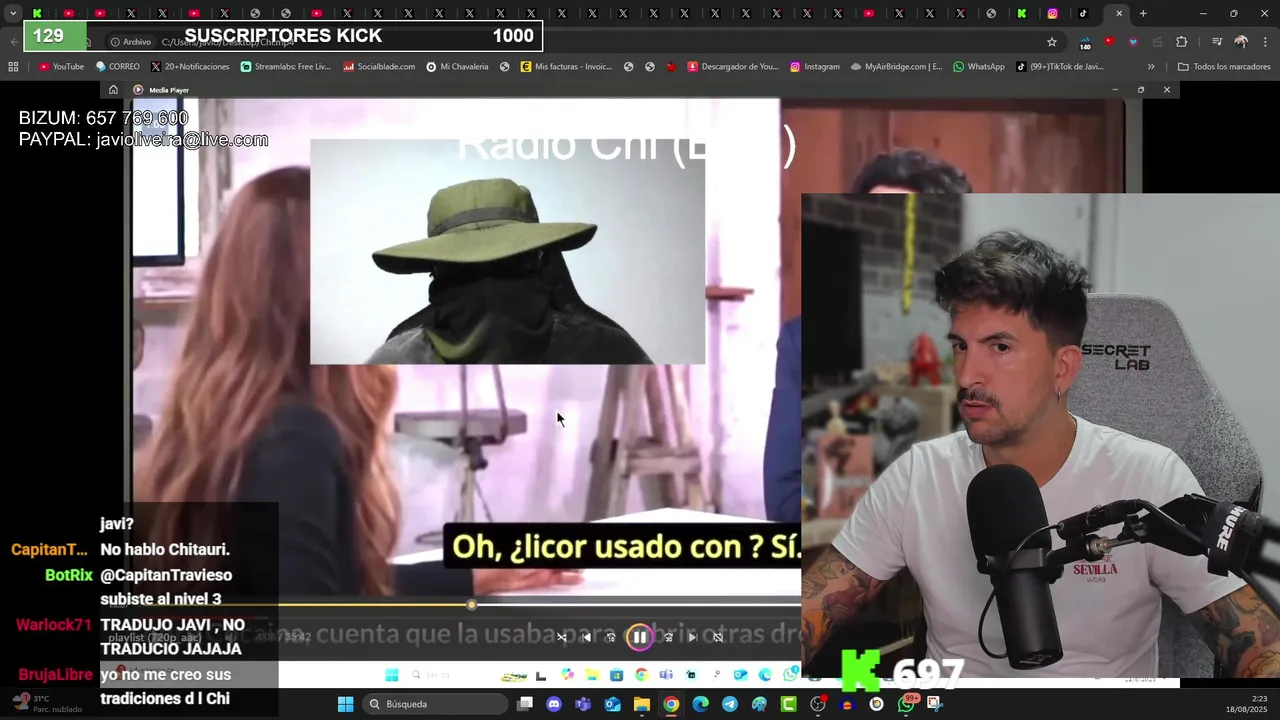Seek using the yellow playback progress handle
This screenshot has height=720, width=1280.
(472, 605)
